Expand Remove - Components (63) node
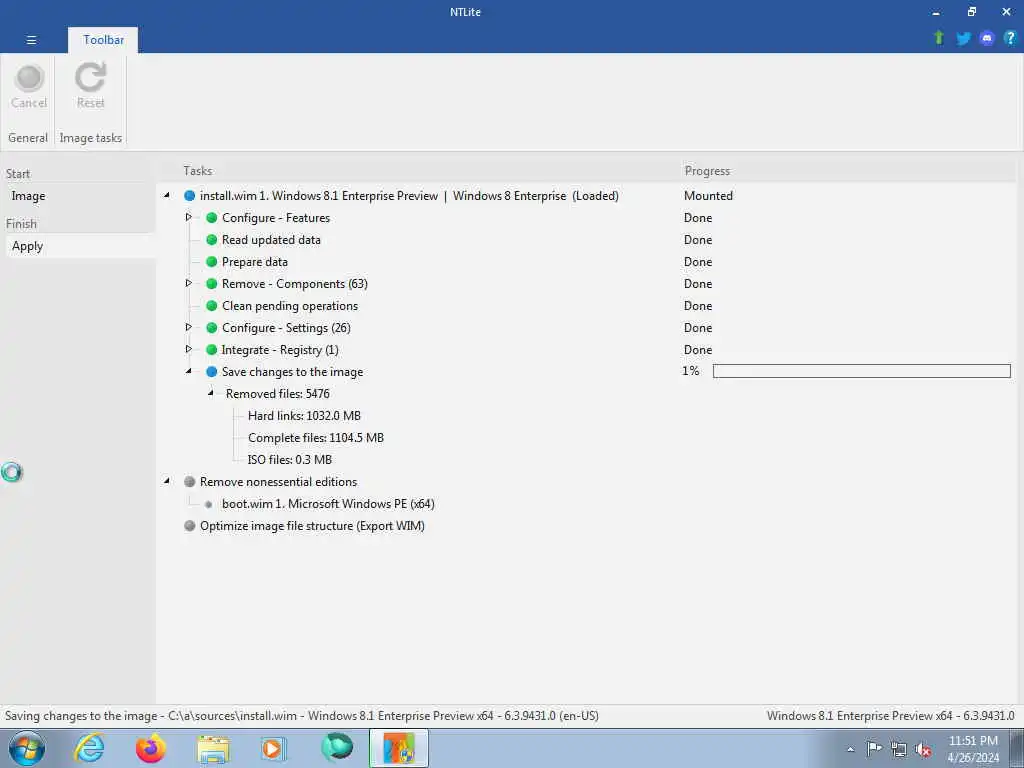Viewport: 1024px width, 768px height. (x=189, y=283)
